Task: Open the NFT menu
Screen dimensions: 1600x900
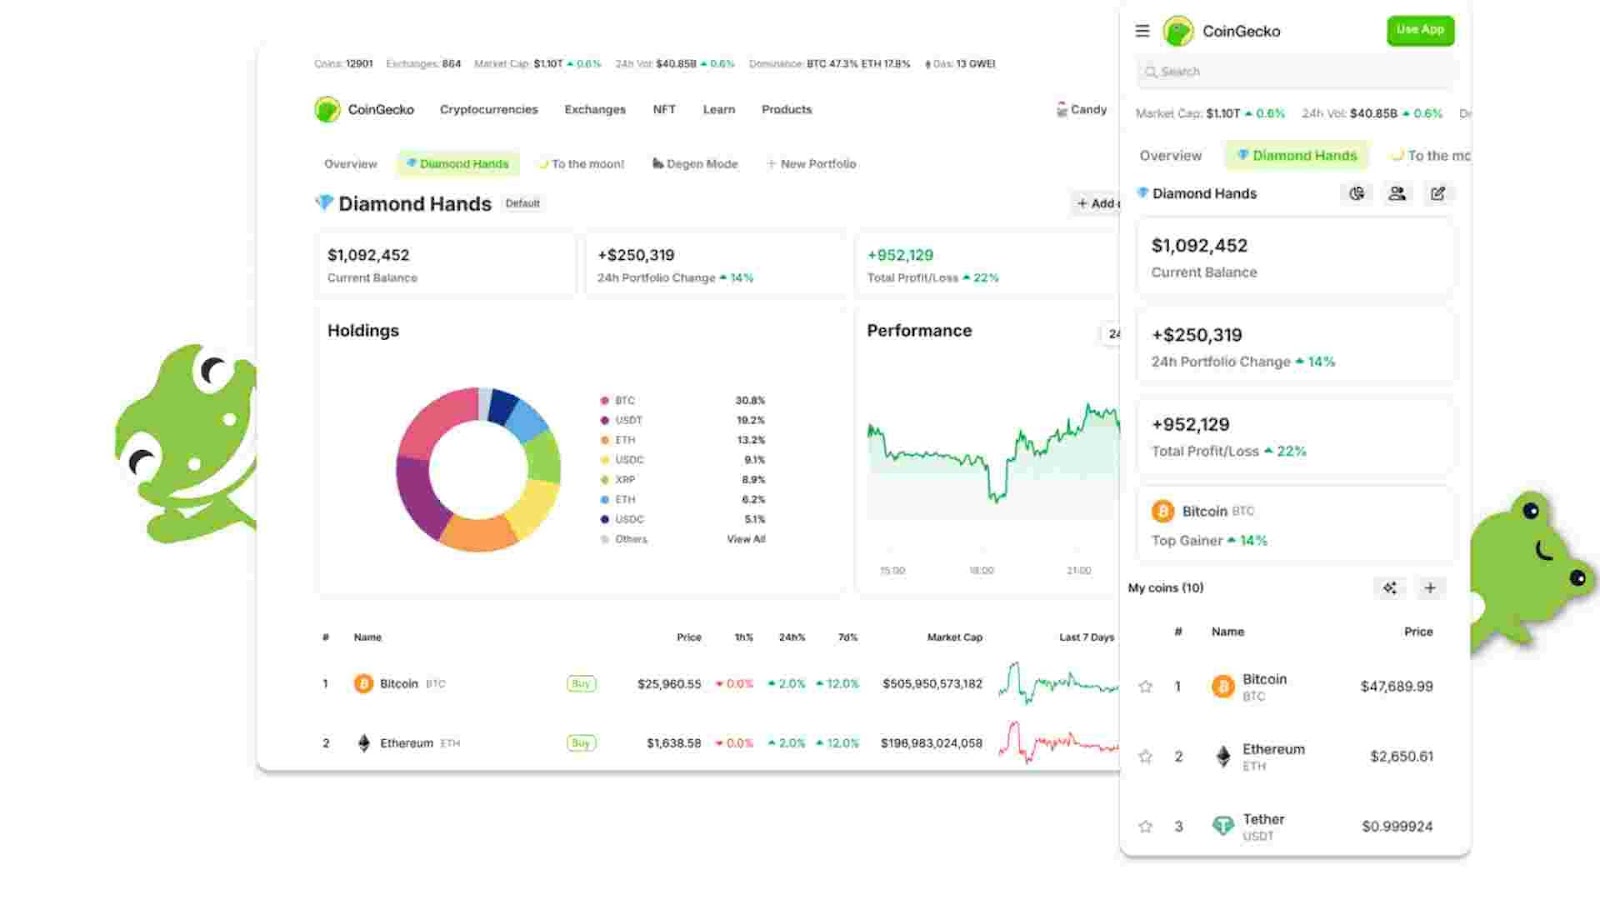Action: click(x=664, y=109)
